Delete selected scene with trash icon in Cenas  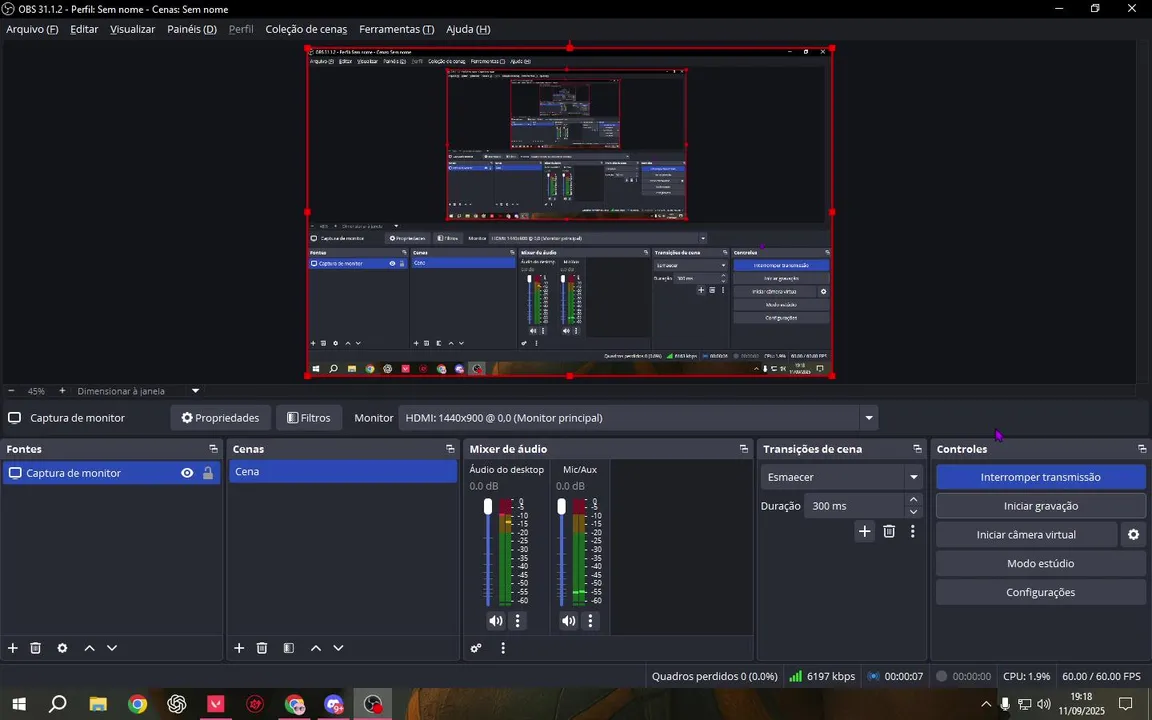pyautogui.click(x=262, y=648)
